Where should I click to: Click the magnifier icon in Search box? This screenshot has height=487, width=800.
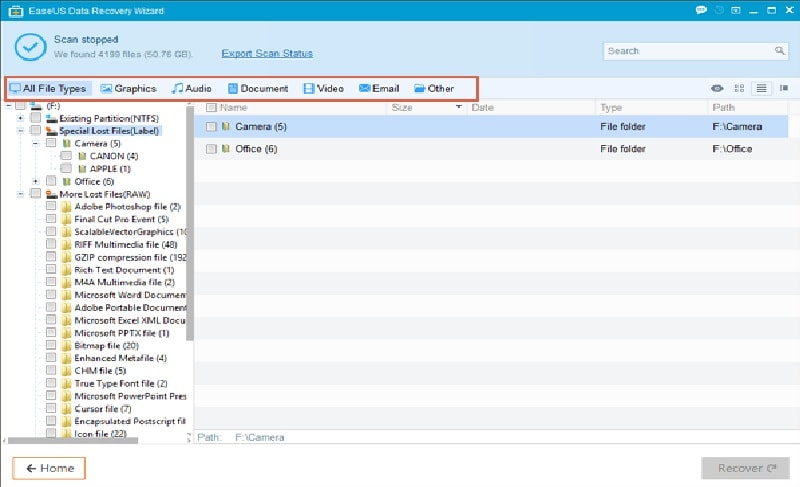click(779, 50)
